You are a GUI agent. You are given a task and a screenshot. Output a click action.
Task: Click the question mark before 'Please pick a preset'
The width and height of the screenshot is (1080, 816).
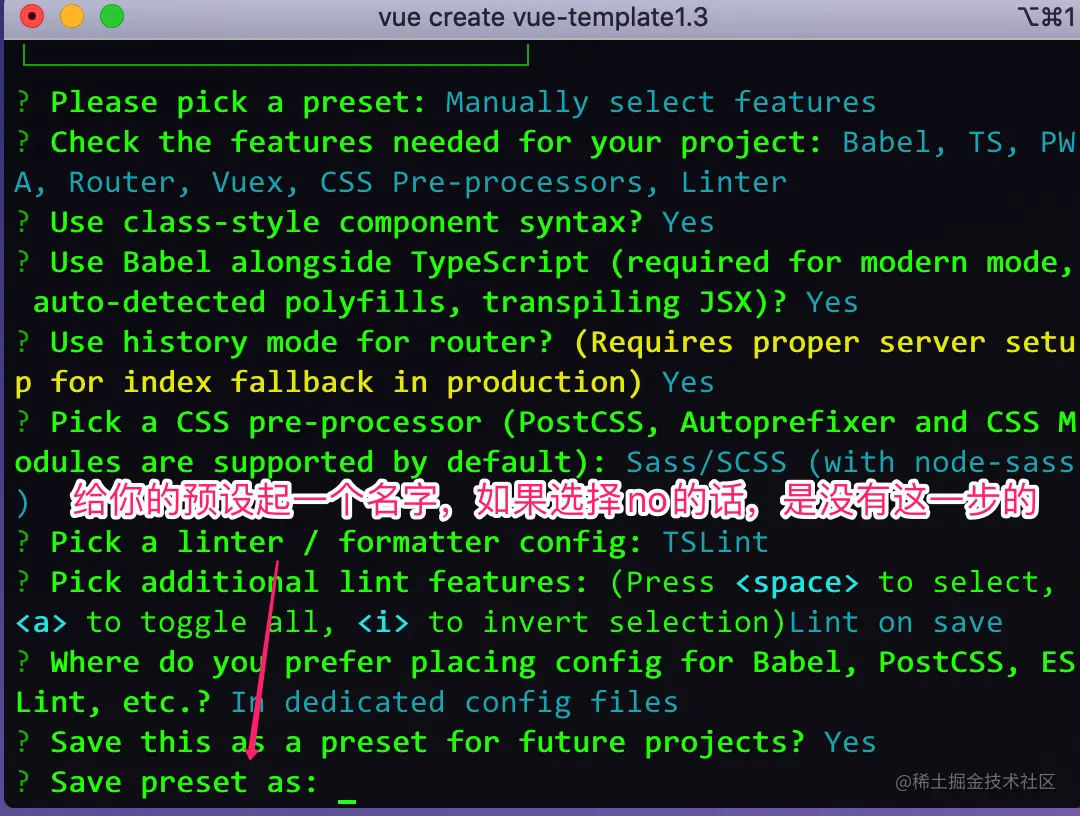tap(23, 103)
